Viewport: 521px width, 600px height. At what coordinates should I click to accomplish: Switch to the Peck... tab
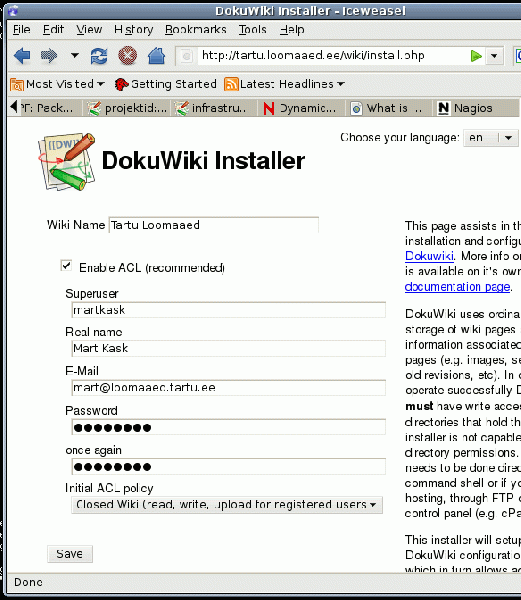click(51, 108)
